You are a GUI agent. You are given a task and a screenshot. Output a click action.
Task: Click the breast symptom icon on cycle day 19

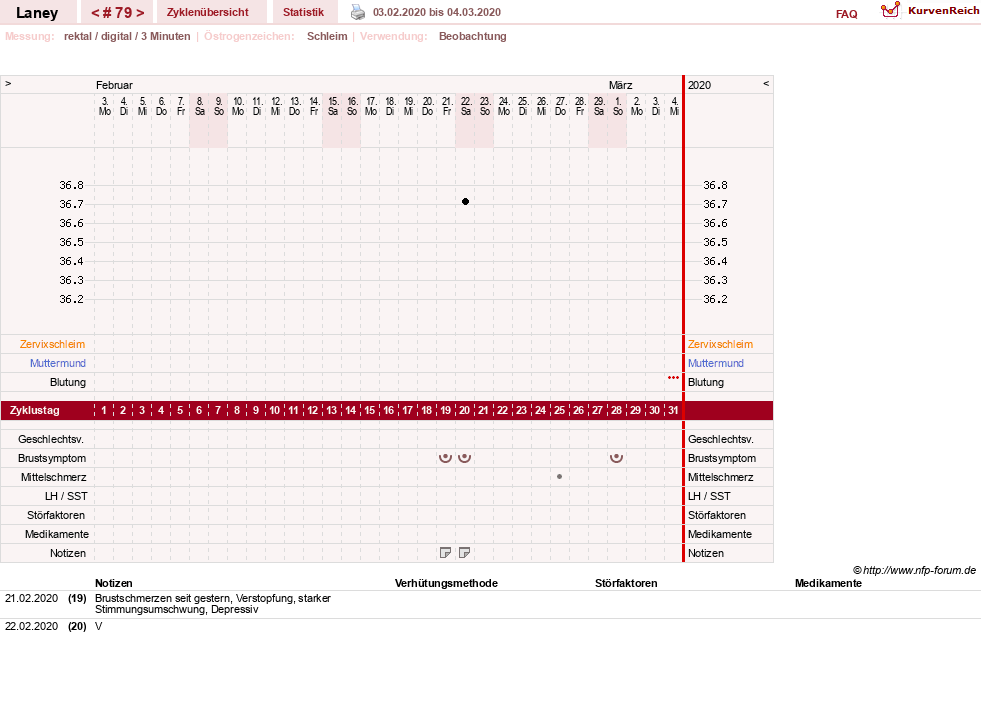[x=445, y=458]
